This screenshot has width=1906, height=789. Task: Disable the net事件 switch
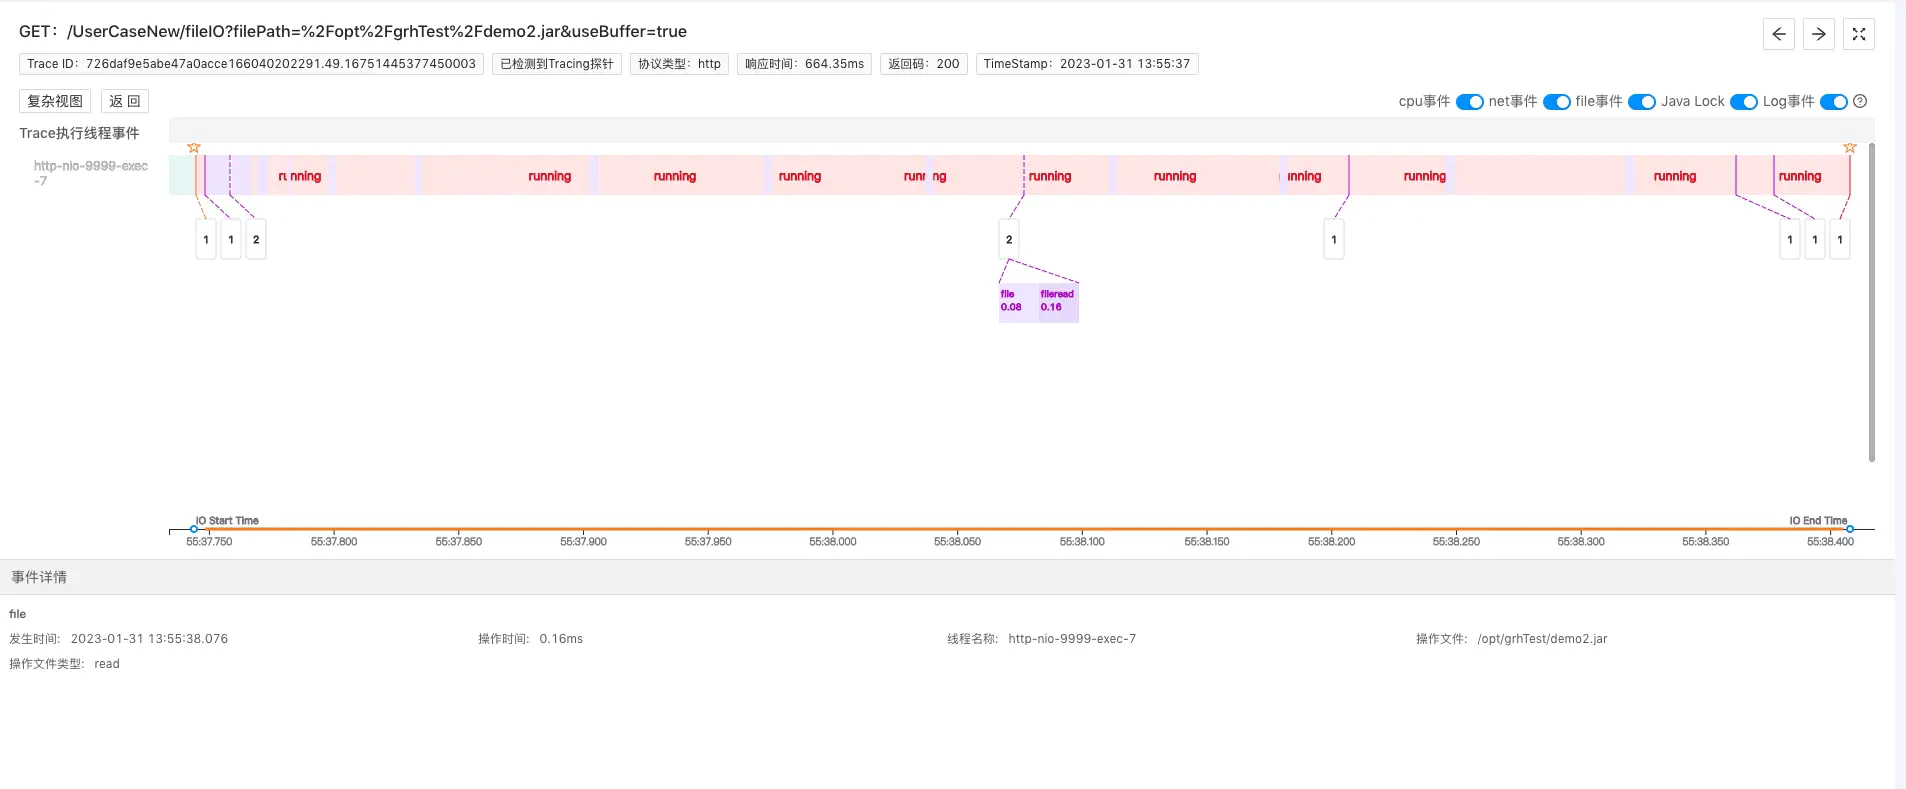tap(1556, 102)
